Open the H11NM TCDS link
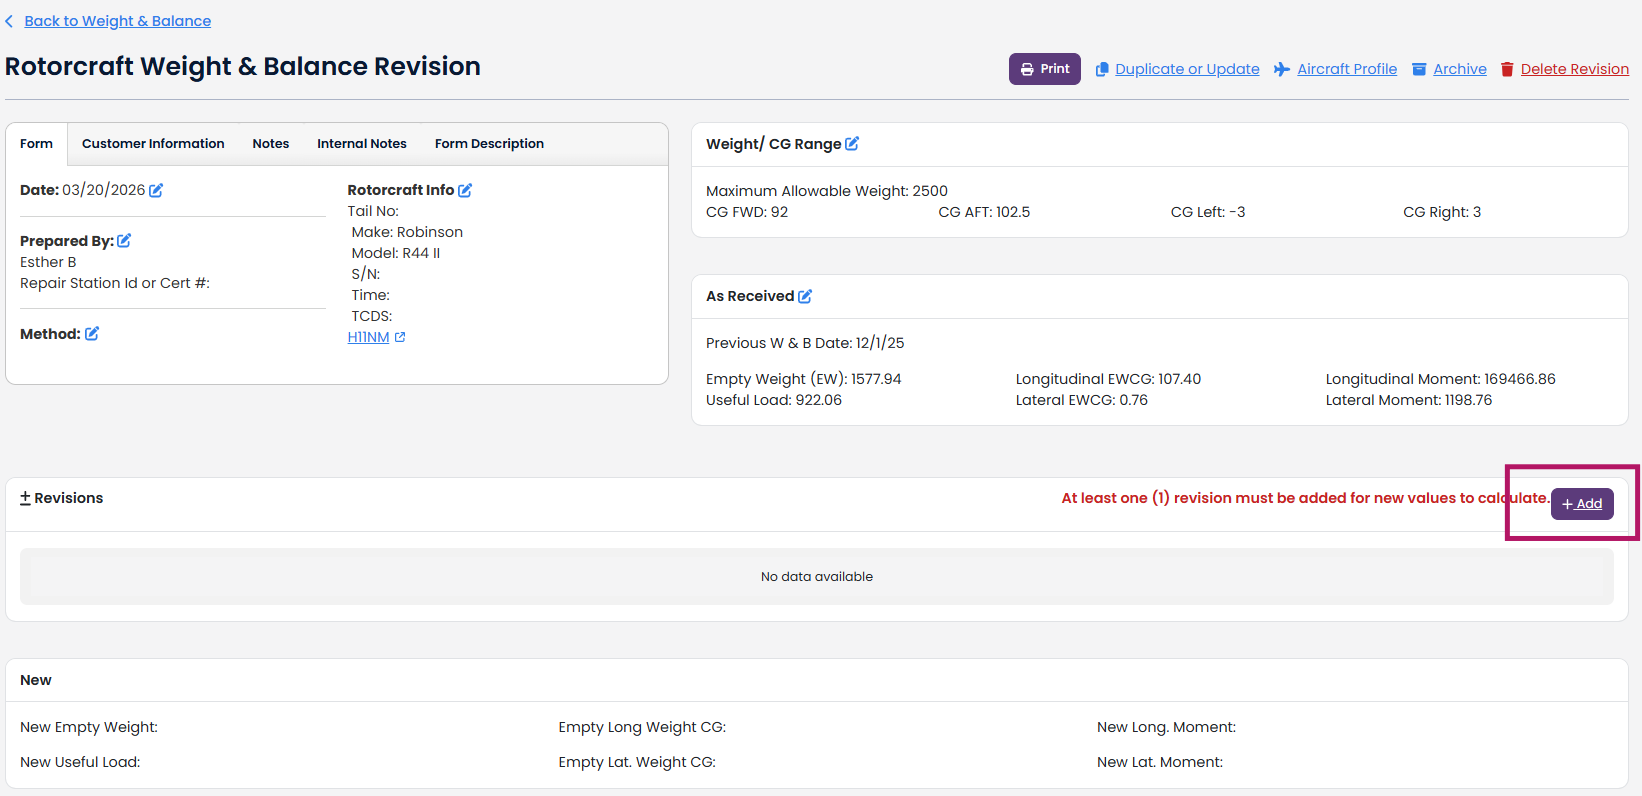1642x796 pixels. 368,337
